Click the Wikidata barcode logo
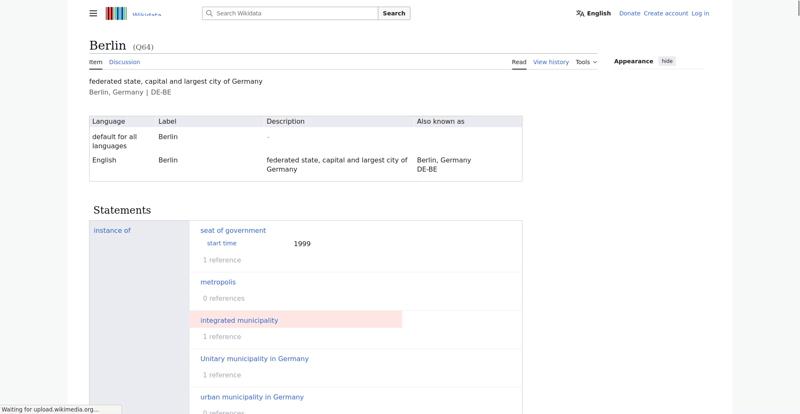 click(x=117, y=14)
